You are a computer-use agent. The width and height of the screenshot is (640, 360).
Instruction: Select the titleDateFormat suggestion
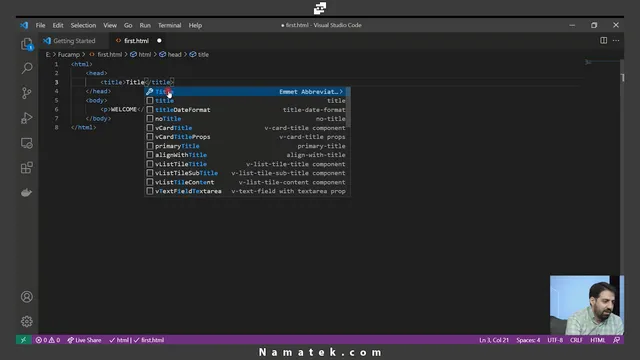246,110
